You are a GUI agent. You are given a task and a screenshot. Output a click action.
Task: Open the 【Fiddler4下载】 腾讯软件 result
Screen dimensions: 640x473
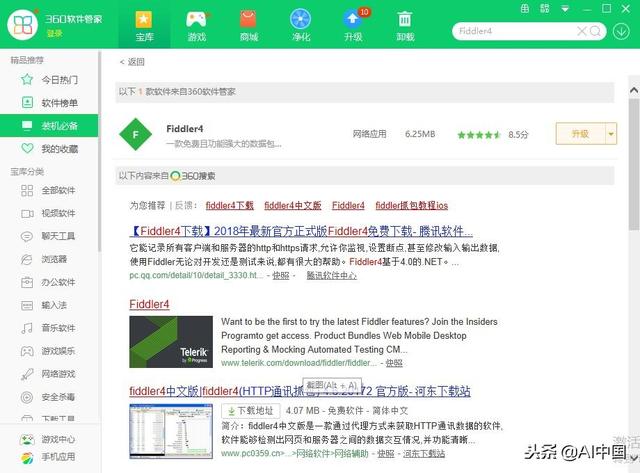point(301,231)
